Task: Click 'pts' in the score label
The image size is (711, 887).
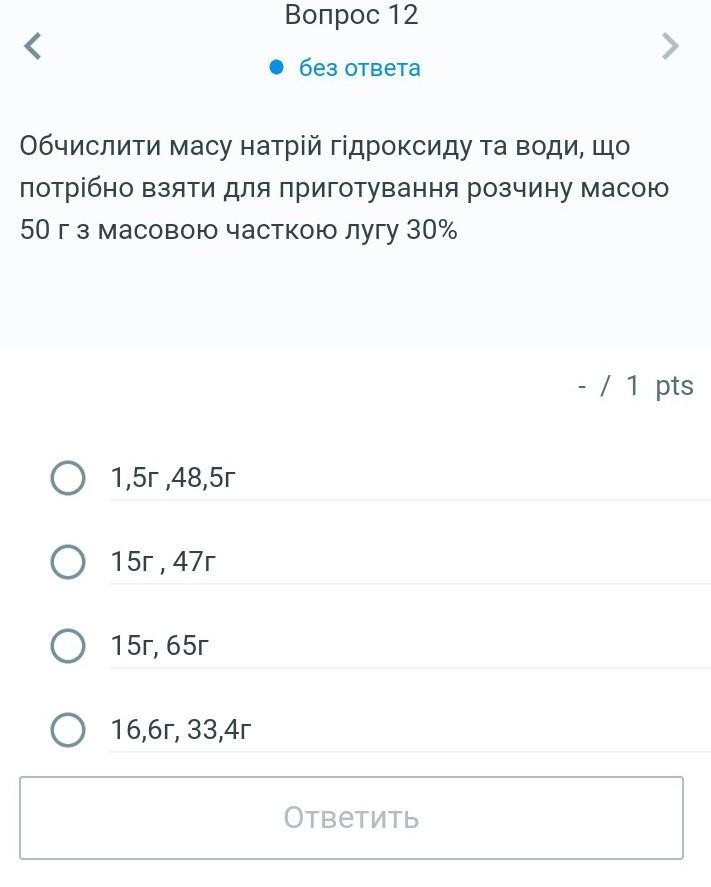Action: (x=674, y=386)
